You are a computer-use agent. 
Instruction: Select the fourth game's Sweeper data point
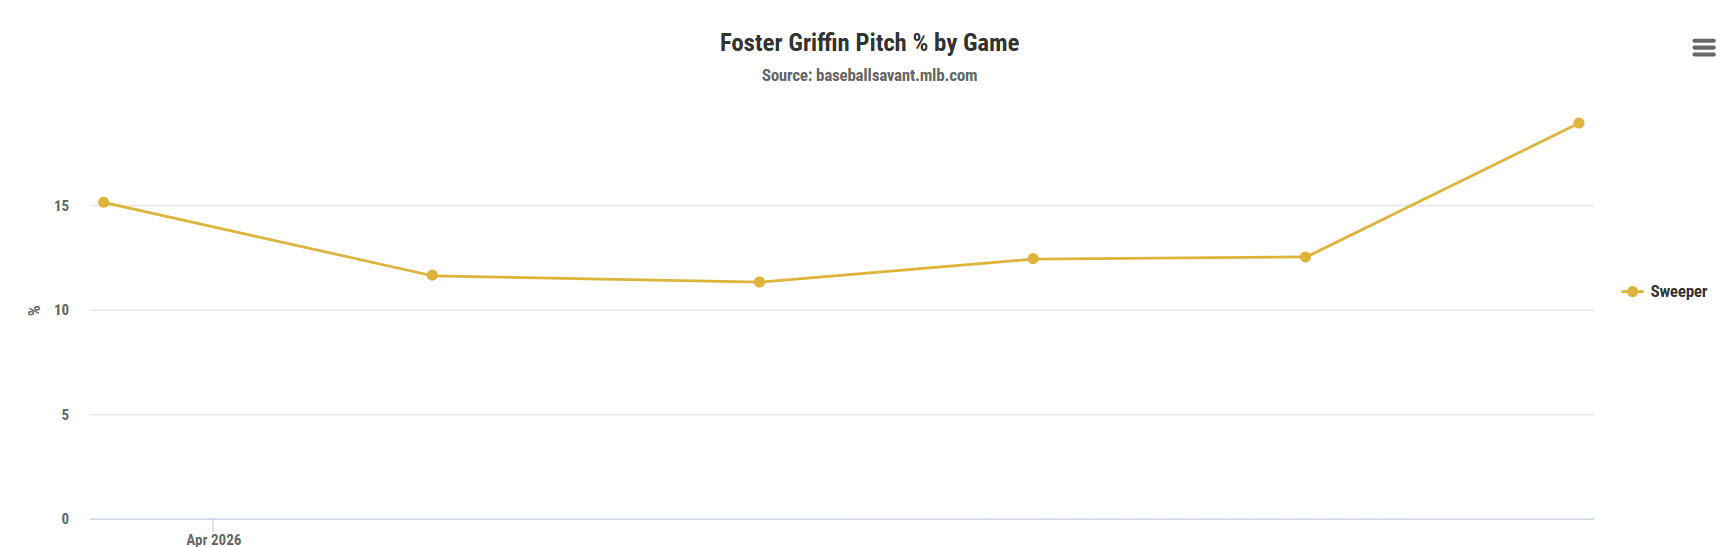tap(1033, 259)
